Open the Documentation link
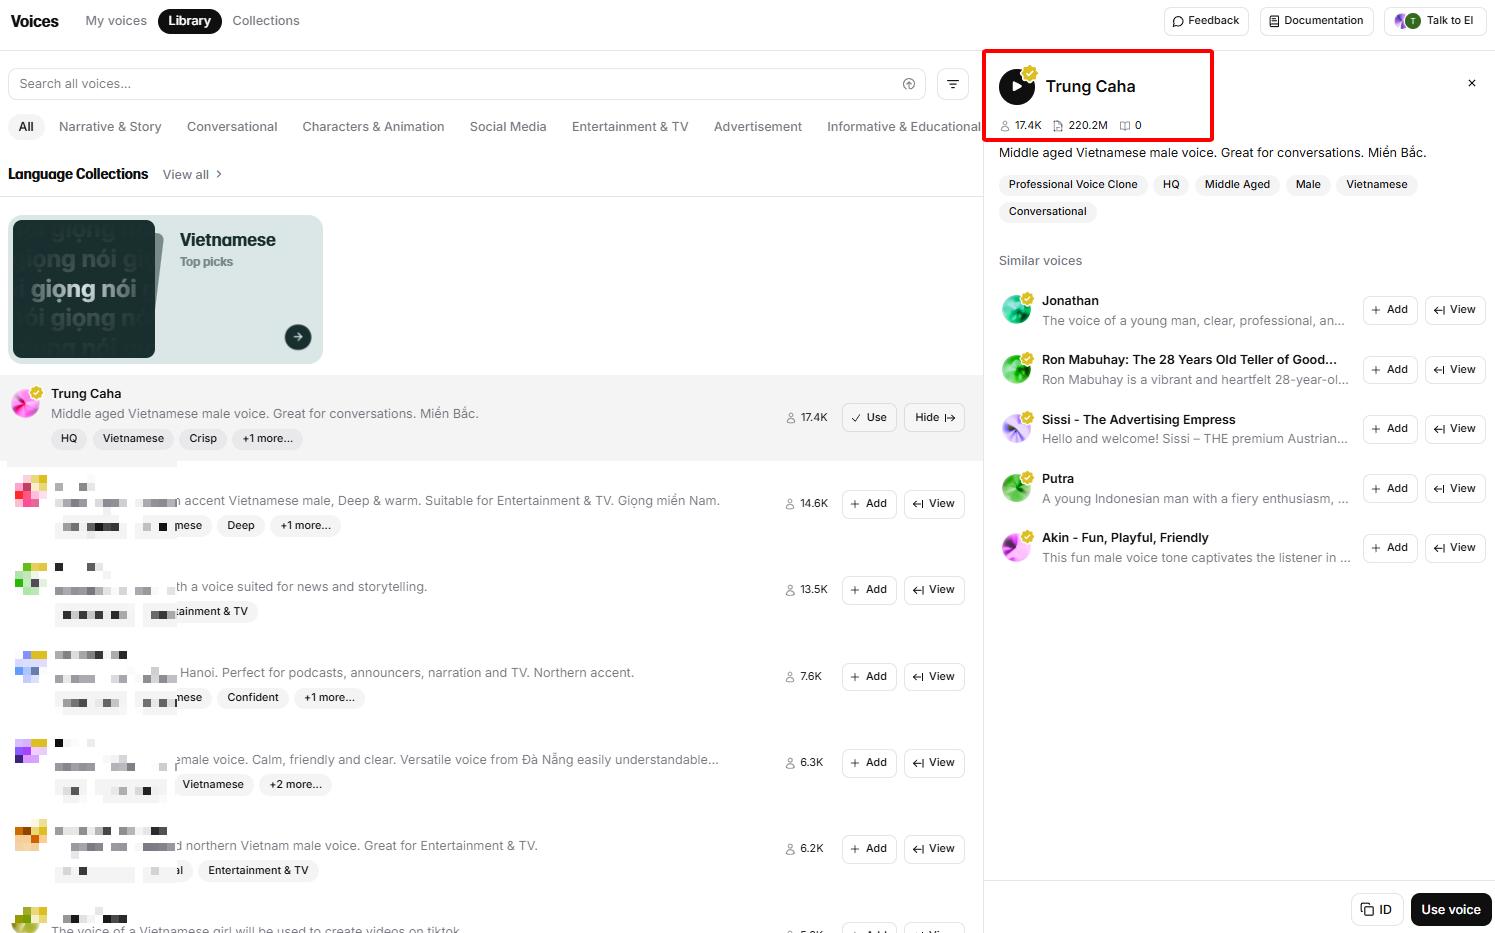The image size is (1495, 933). pos(1316,21)
